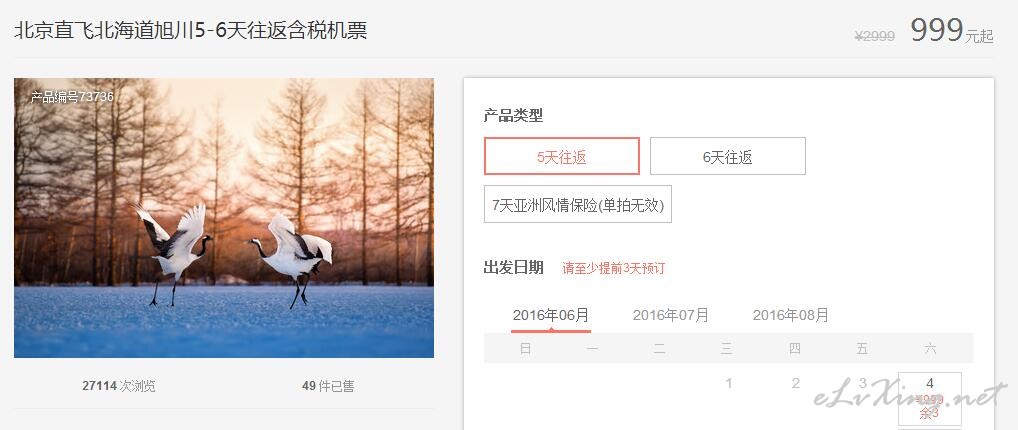Click the 27114 次浏览 view count
This screenshot has height=430, width=1018.
119,386
